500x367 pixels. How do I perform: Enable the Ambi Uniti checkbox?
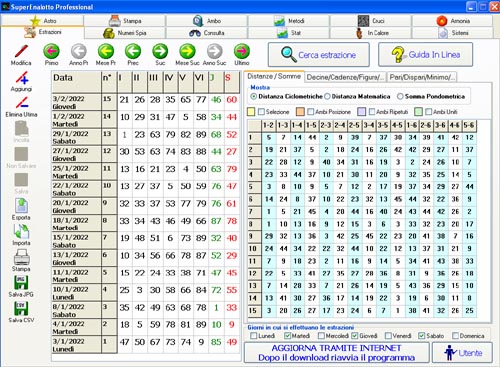coord(429,112)
